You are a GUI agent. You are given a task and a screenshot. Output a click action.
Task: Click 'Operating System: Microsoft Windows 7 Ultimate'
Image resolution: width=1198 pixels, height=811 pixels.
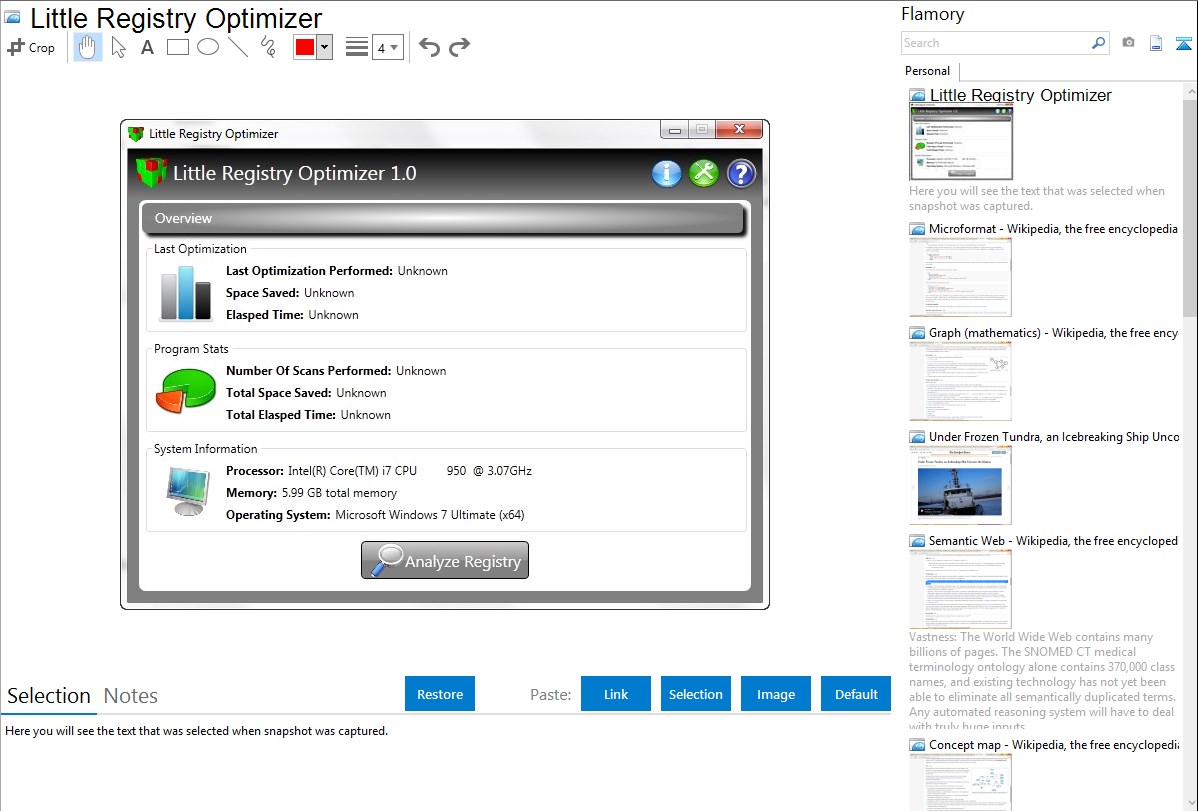(x=375, y=515)
